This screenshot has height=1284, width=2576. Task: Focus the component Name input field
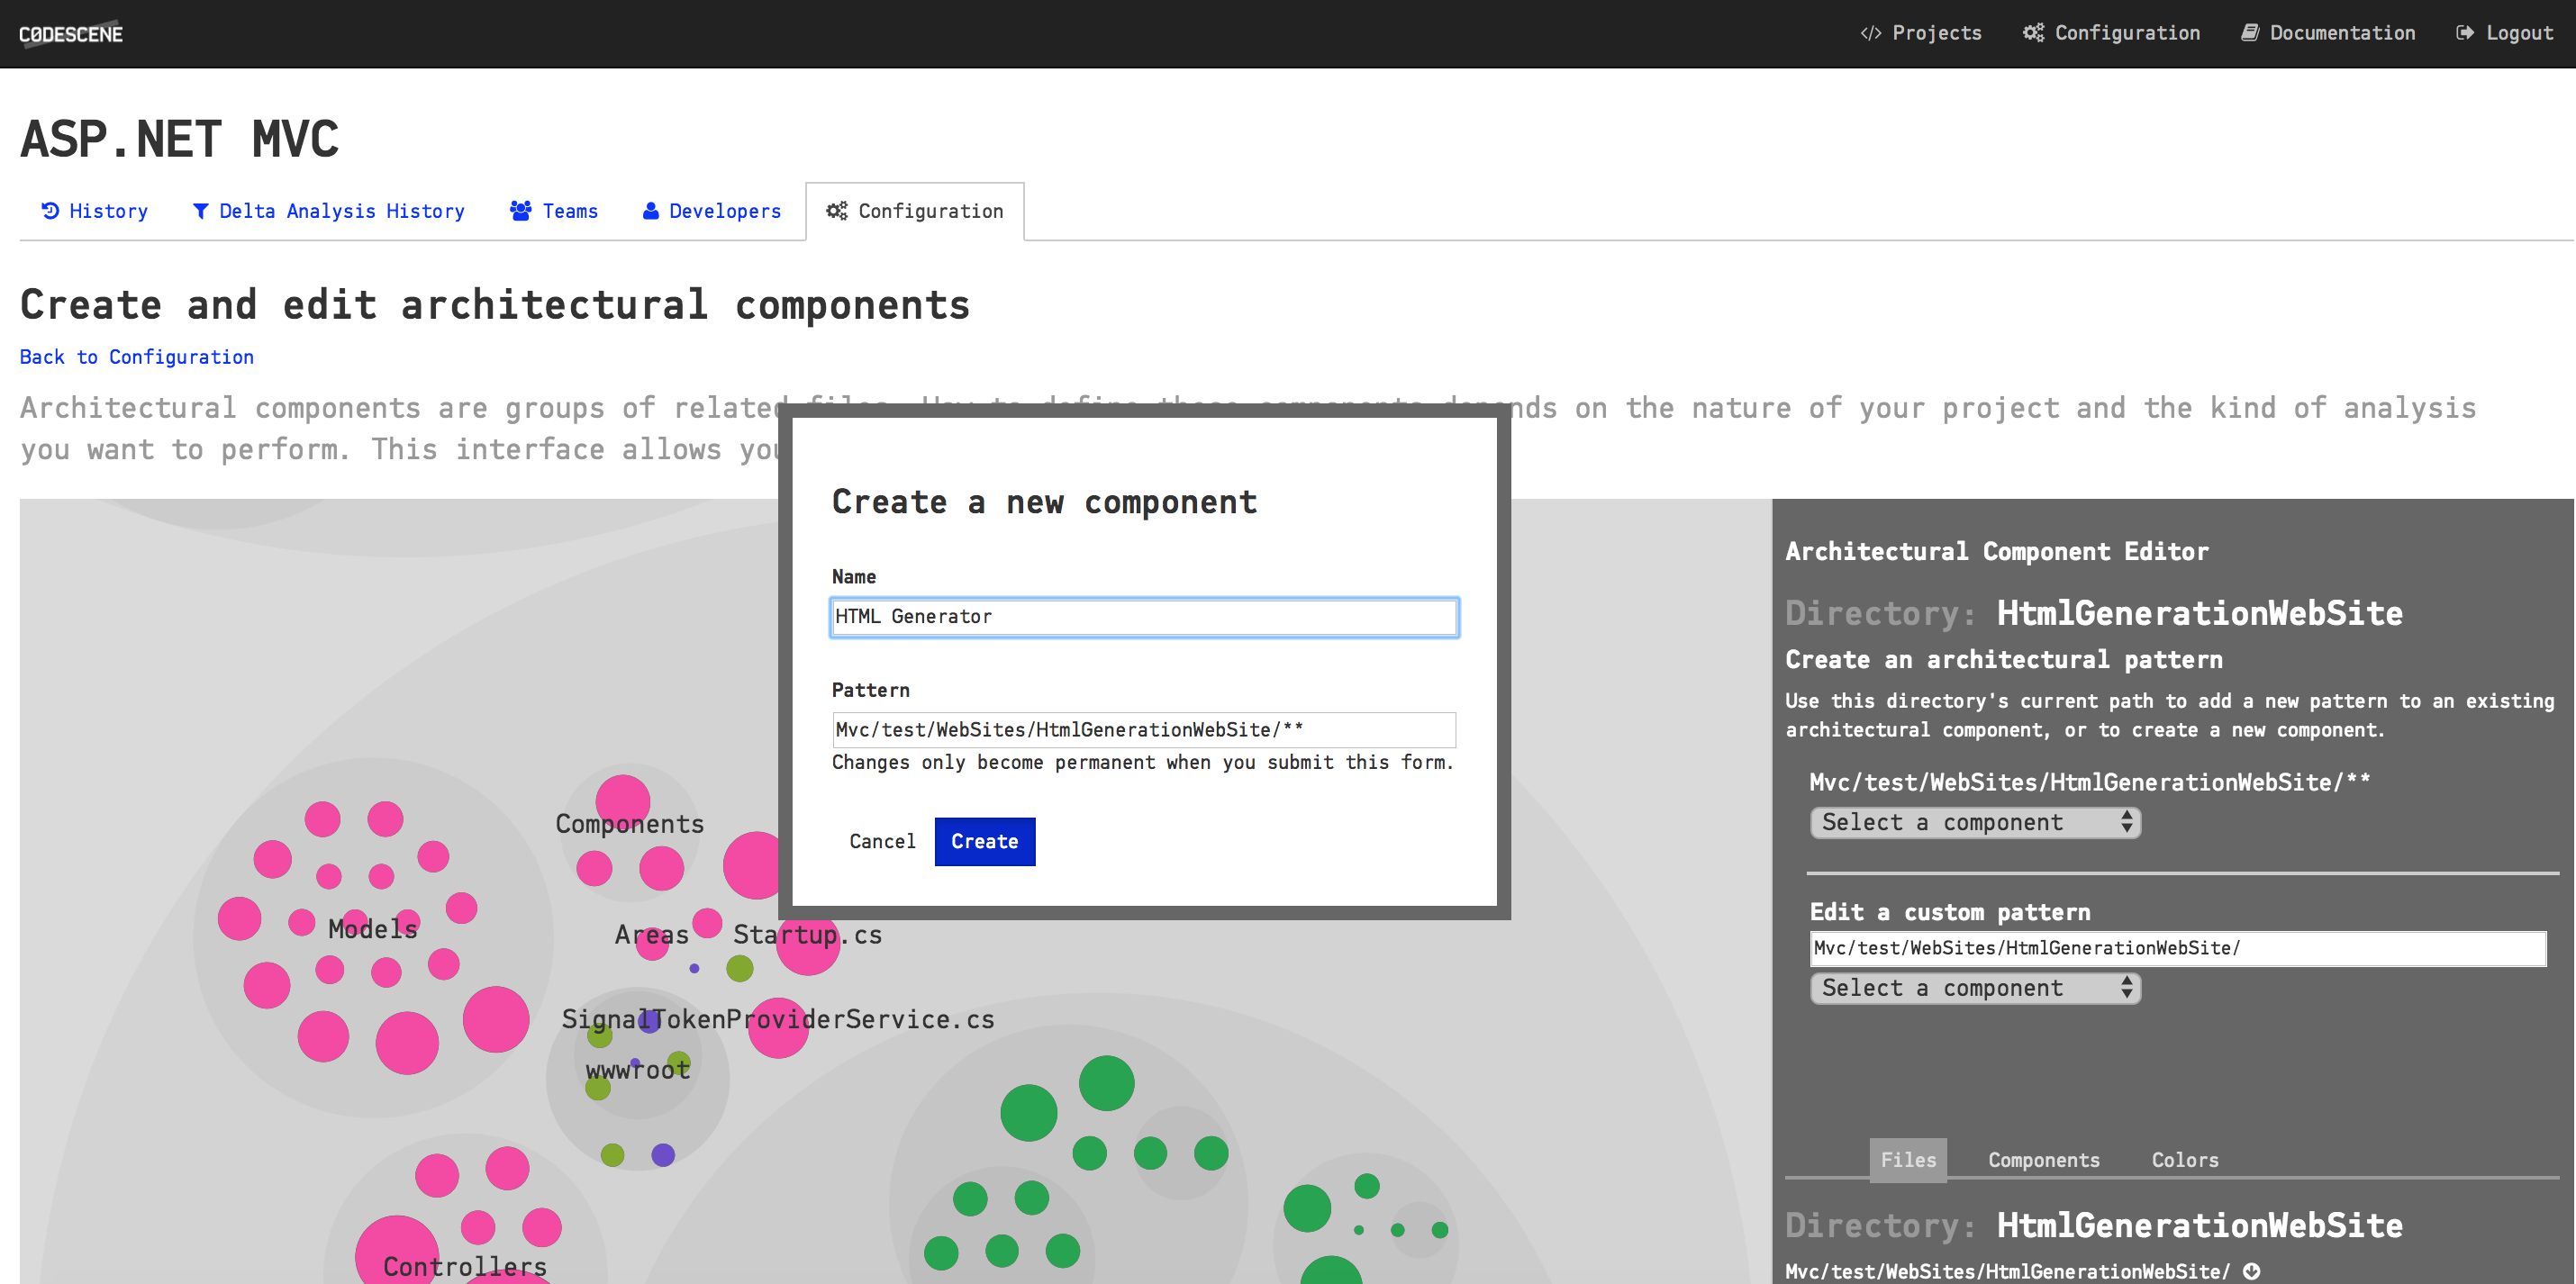(x=1144, y=617)
